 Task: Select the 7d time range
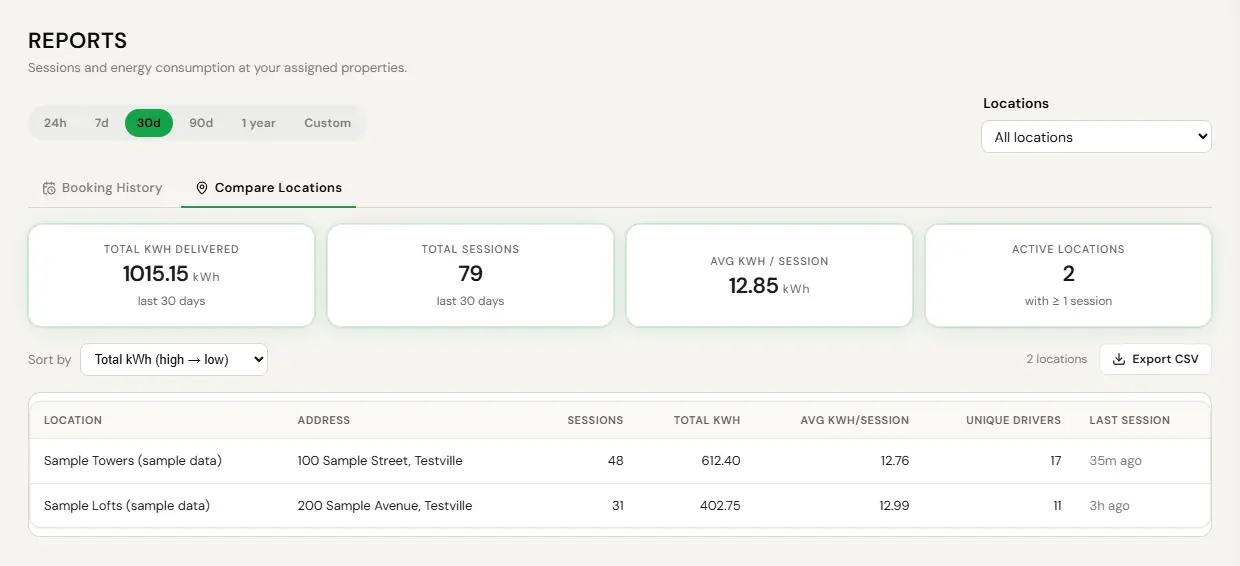101,123
